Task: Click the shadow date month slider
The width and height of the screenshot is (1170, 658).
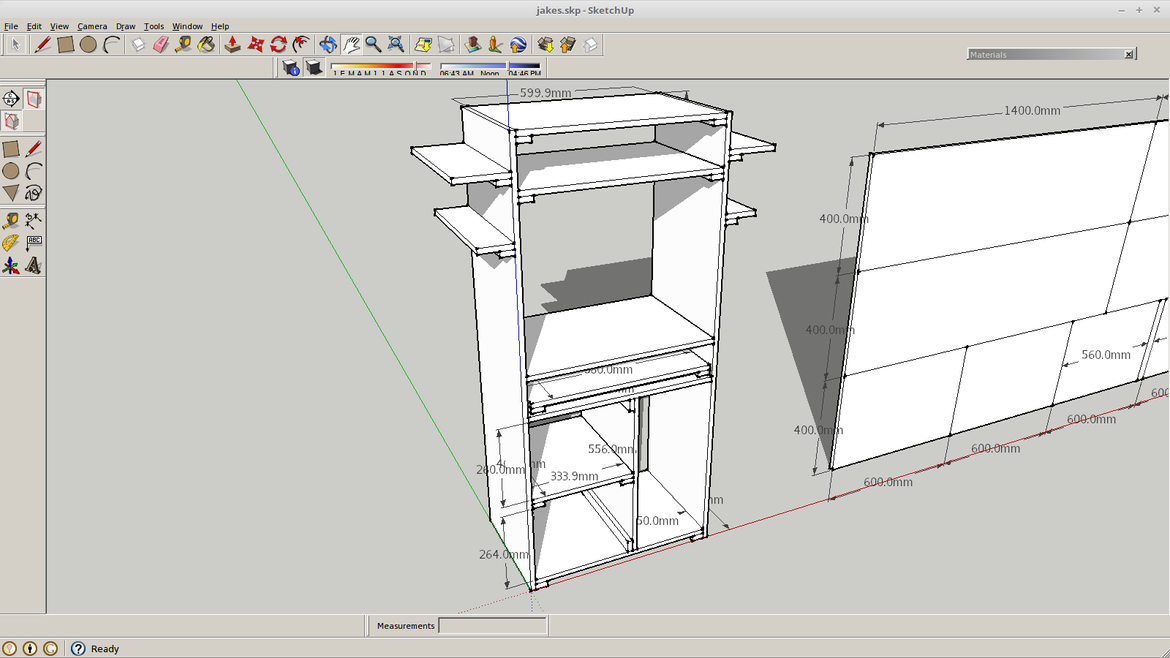Action: [x=380, y=68]
